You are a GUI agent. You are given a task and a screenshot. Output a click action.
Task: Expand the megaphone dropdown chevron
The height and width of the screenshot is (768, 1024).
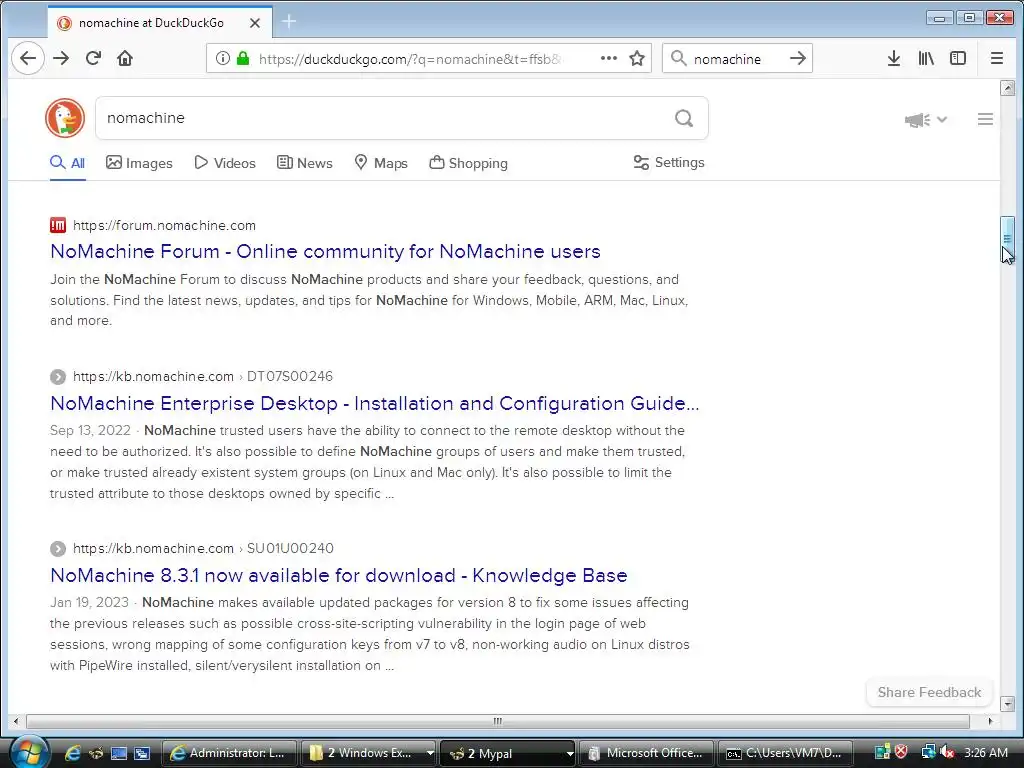click(942, 120)
